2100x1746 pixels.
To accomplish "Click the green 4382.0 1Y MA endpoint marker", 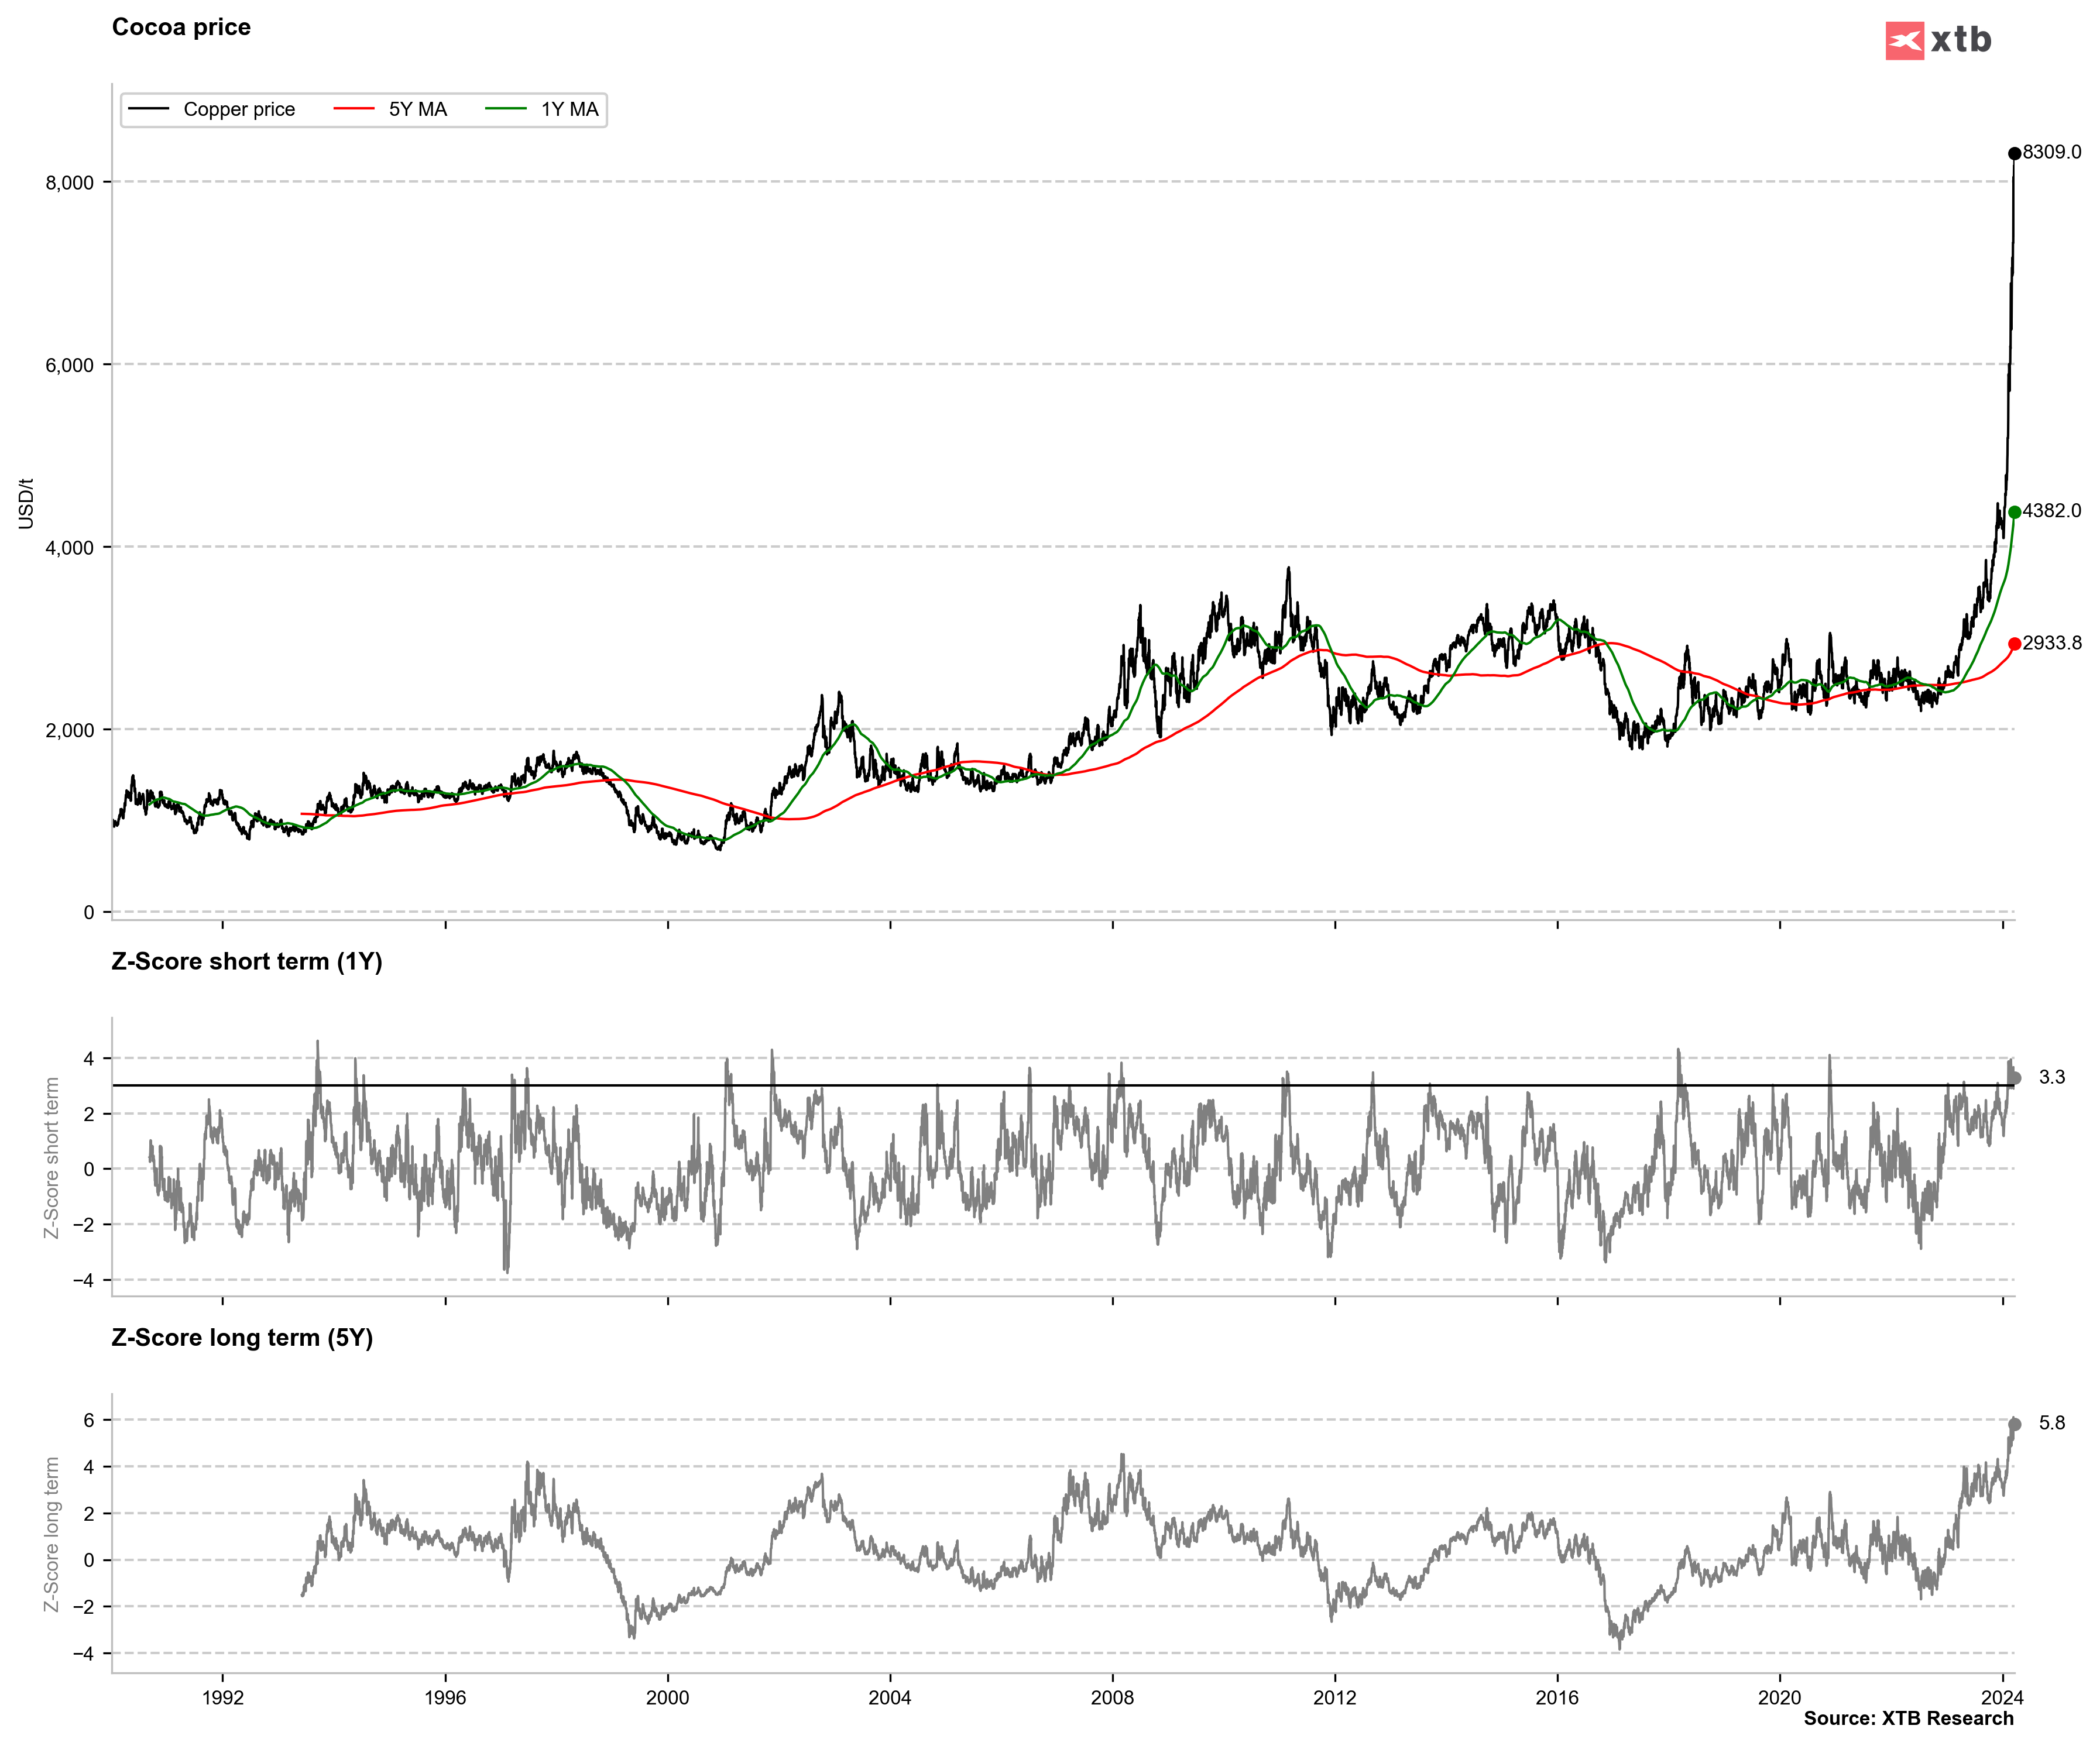I will click(x=2014, y=512).
